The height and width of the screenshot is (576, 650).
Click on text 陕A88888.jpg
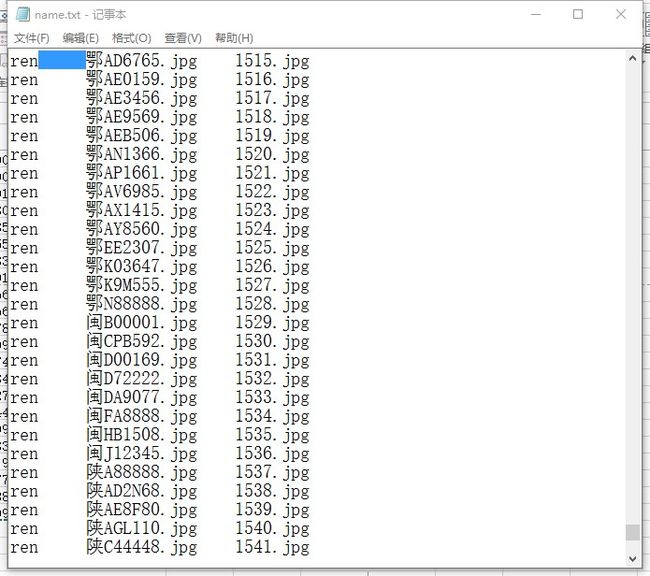pos(142,472)
